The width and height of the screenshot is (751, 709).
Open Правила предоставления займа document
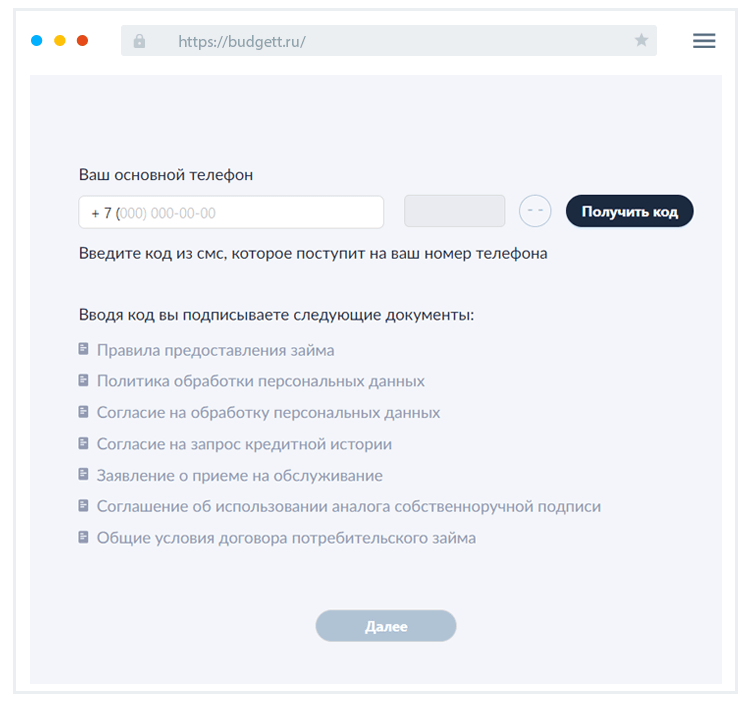[215, 351]
